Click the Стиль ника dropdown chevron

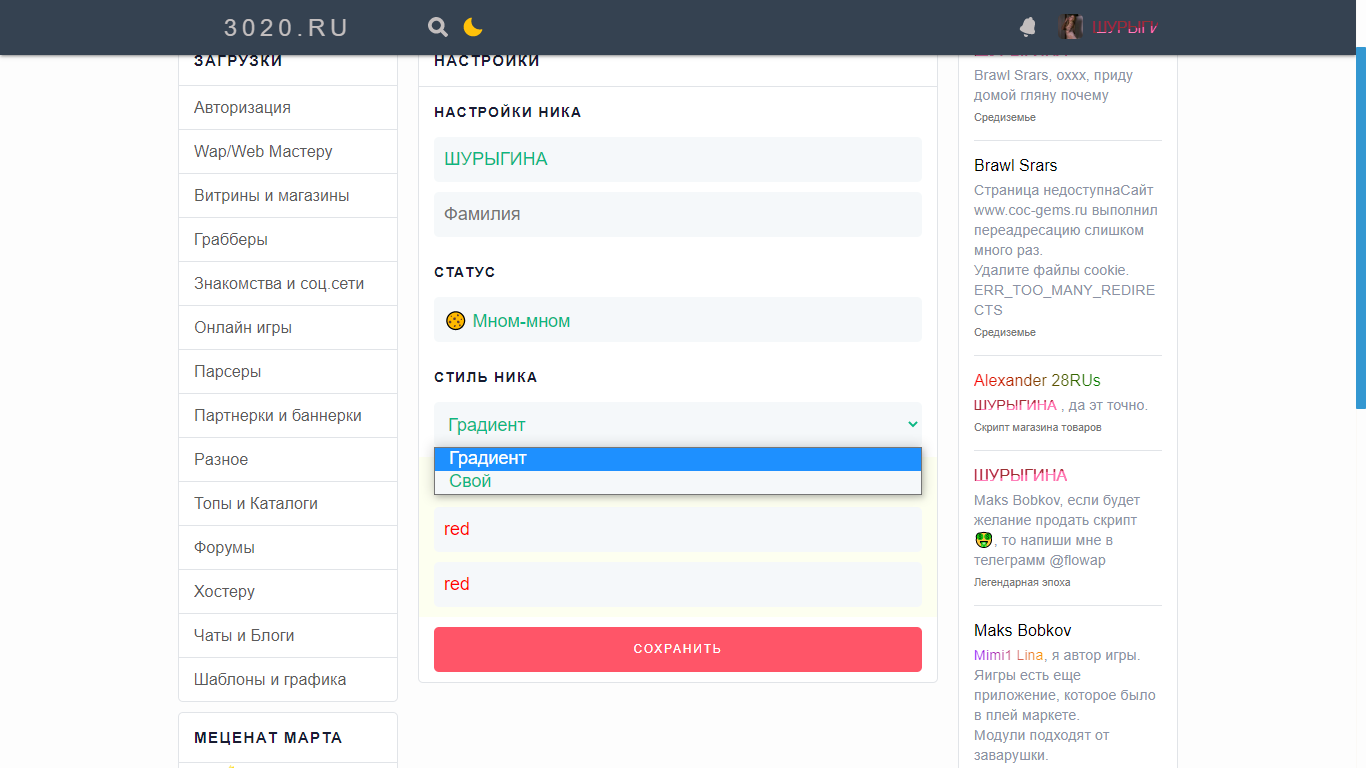click(912, 424)
